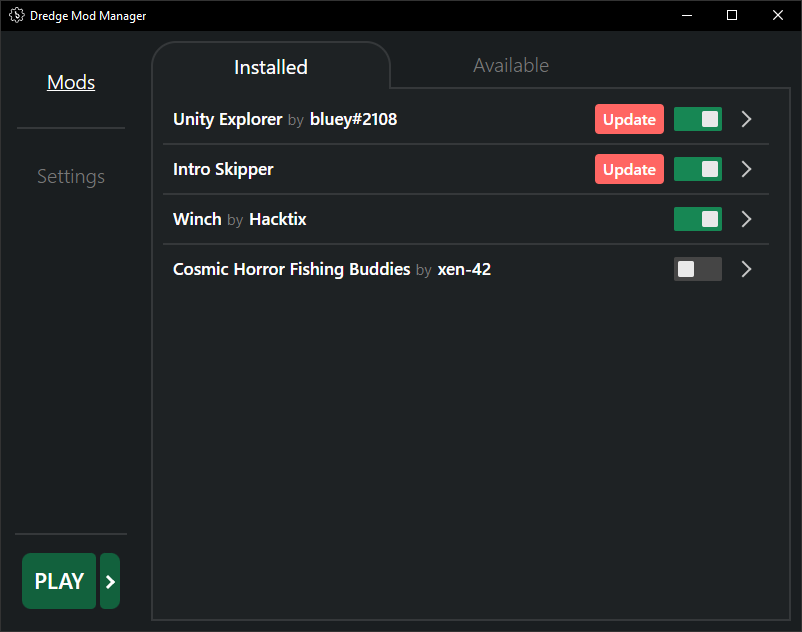The height and width of the screenshot is (632, 802).
Task: Minimize the Dredge Mod Manager window
Action: 687,15
